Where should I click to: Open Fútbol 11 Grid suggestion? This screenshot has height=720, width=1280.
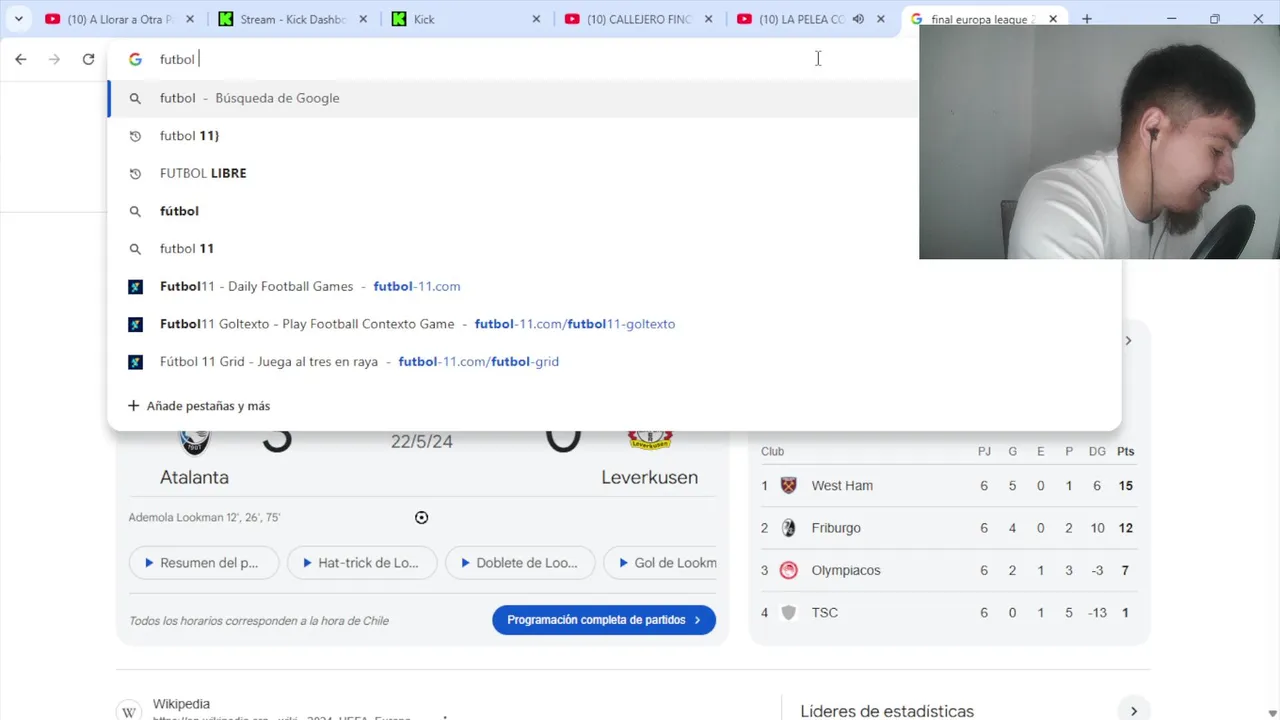(614, 362)
